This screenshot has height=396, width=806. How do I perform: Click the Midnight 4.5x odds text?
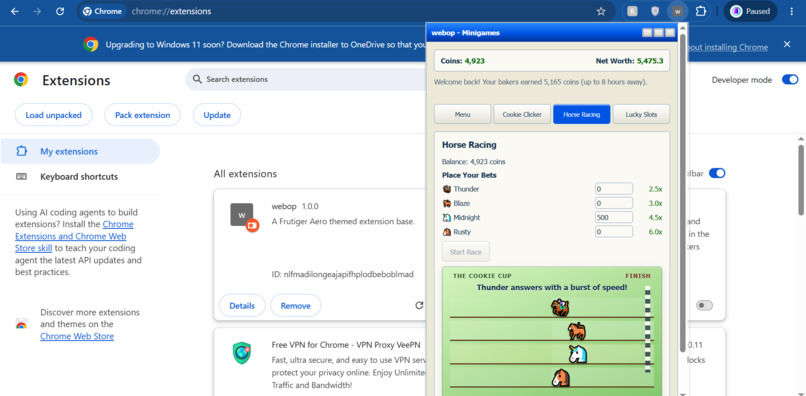click(655, 218)
